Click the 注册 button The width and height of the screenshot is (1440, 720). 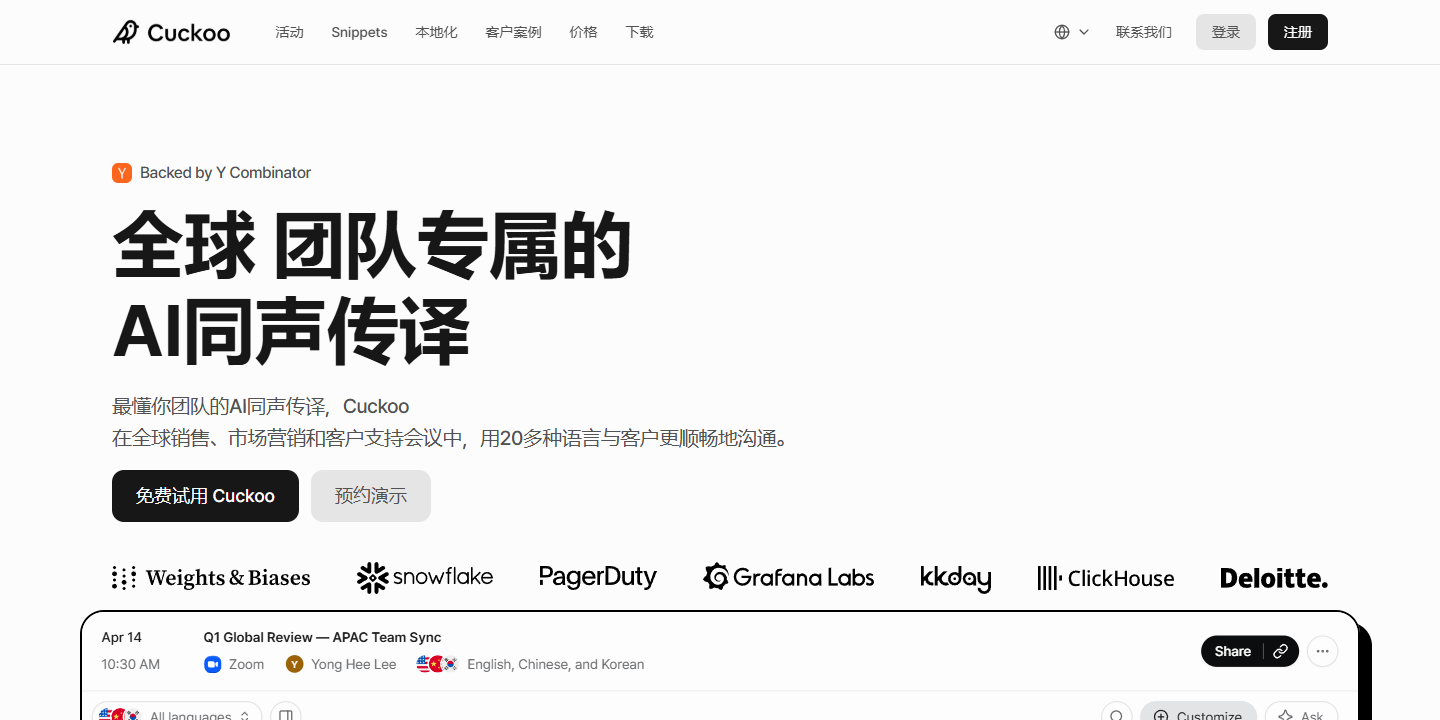point(1298,32)
